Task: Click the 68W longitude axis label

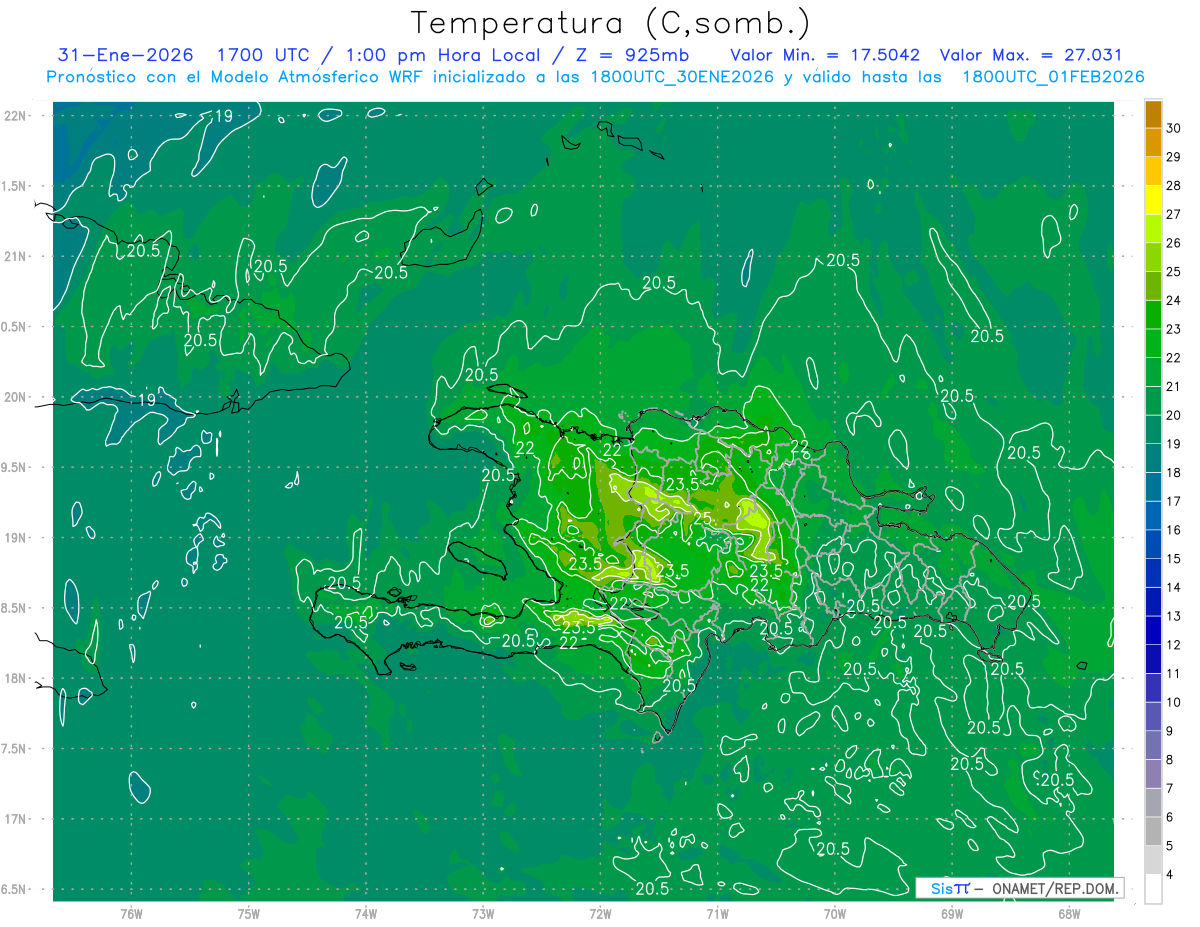Action: [x=1068, y=914]
